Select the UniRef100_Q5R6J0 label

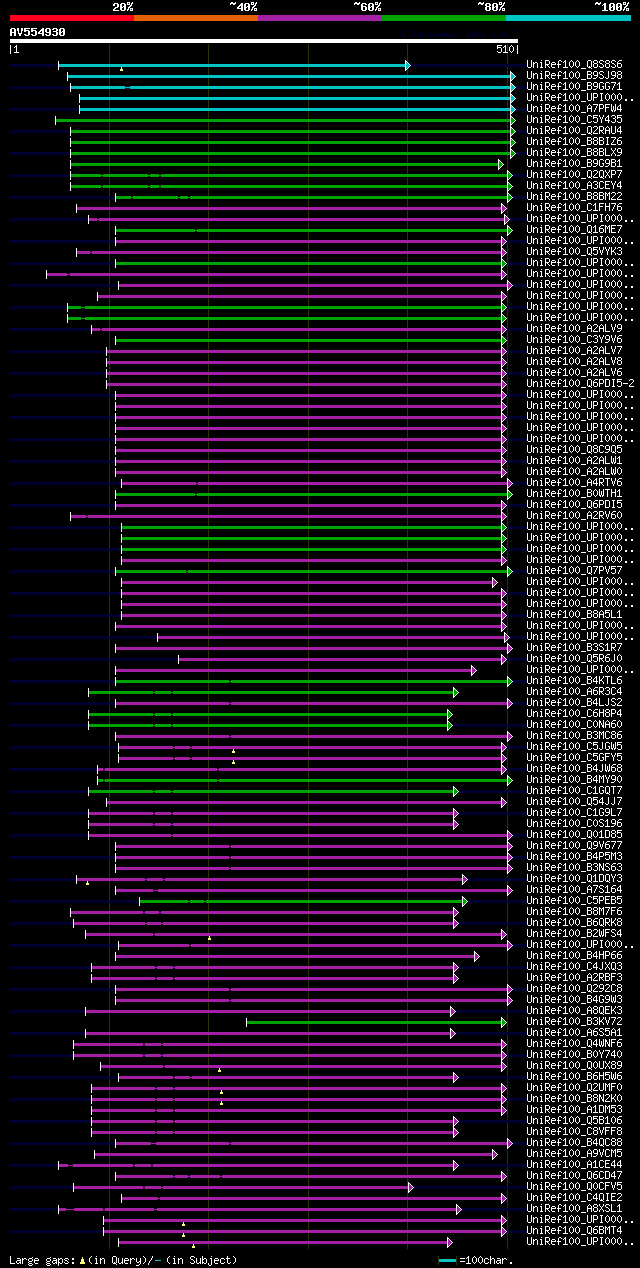[575, 659]
